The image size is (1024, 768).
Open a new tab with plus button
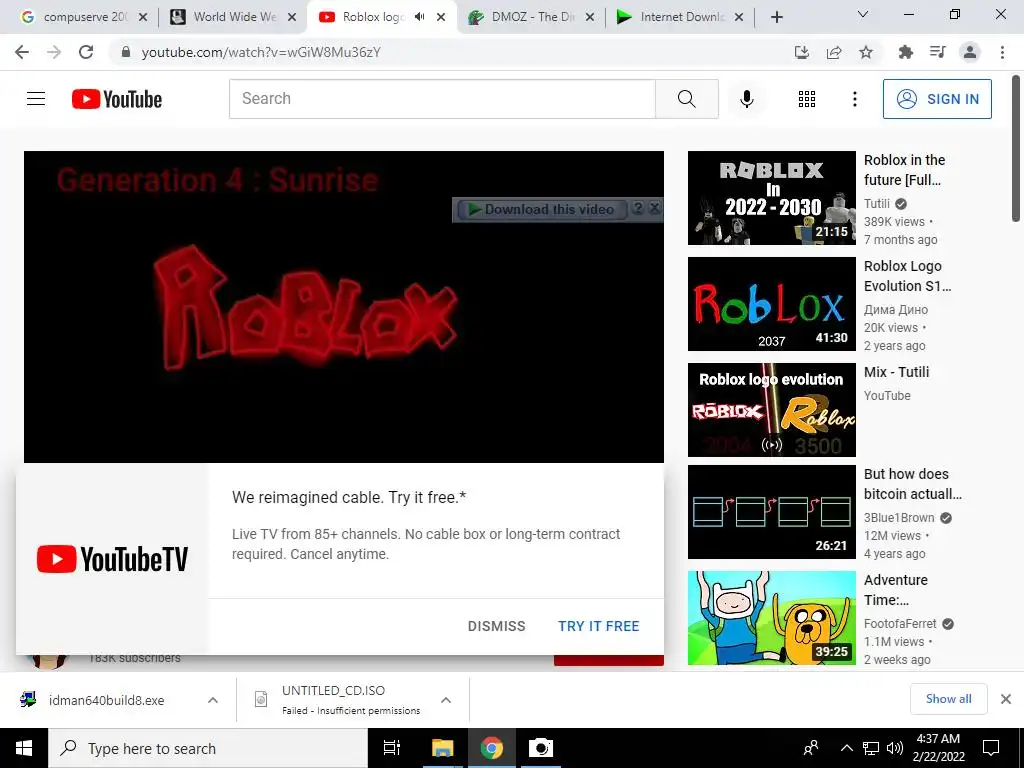[x=776, y=17]
